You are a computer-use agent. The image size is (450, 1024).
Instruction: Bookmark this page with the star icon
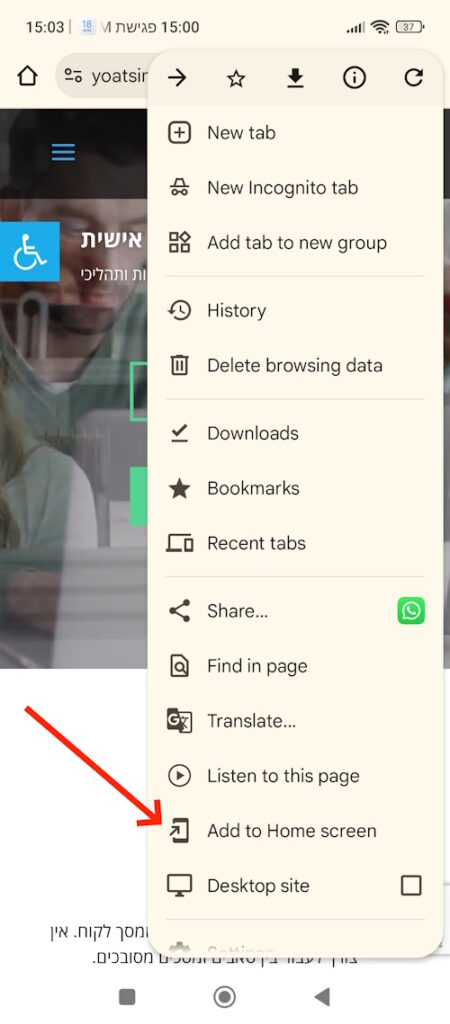pyautogui.click(x=236, y=79)
